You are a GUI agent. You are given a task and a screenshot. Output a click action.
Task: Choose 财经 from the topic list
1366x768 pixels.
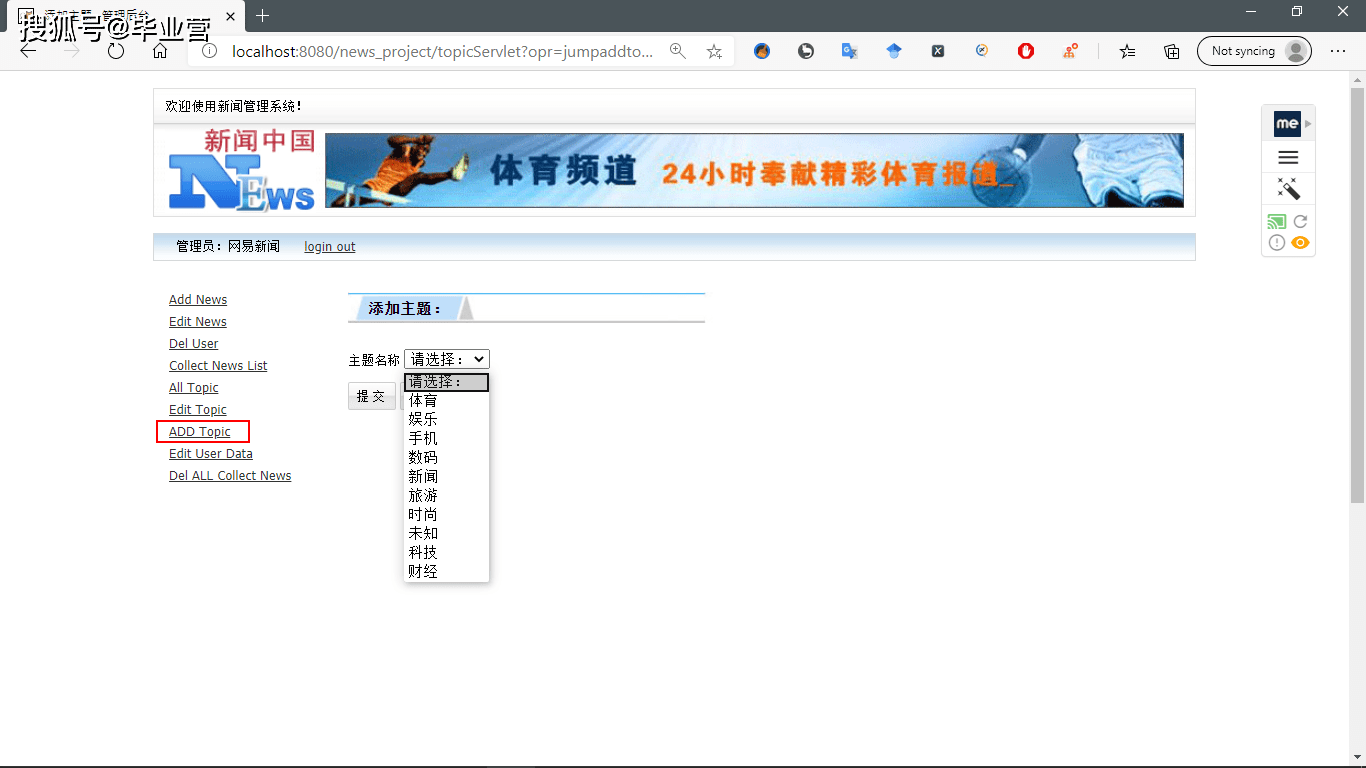click(x=446, y=571)
